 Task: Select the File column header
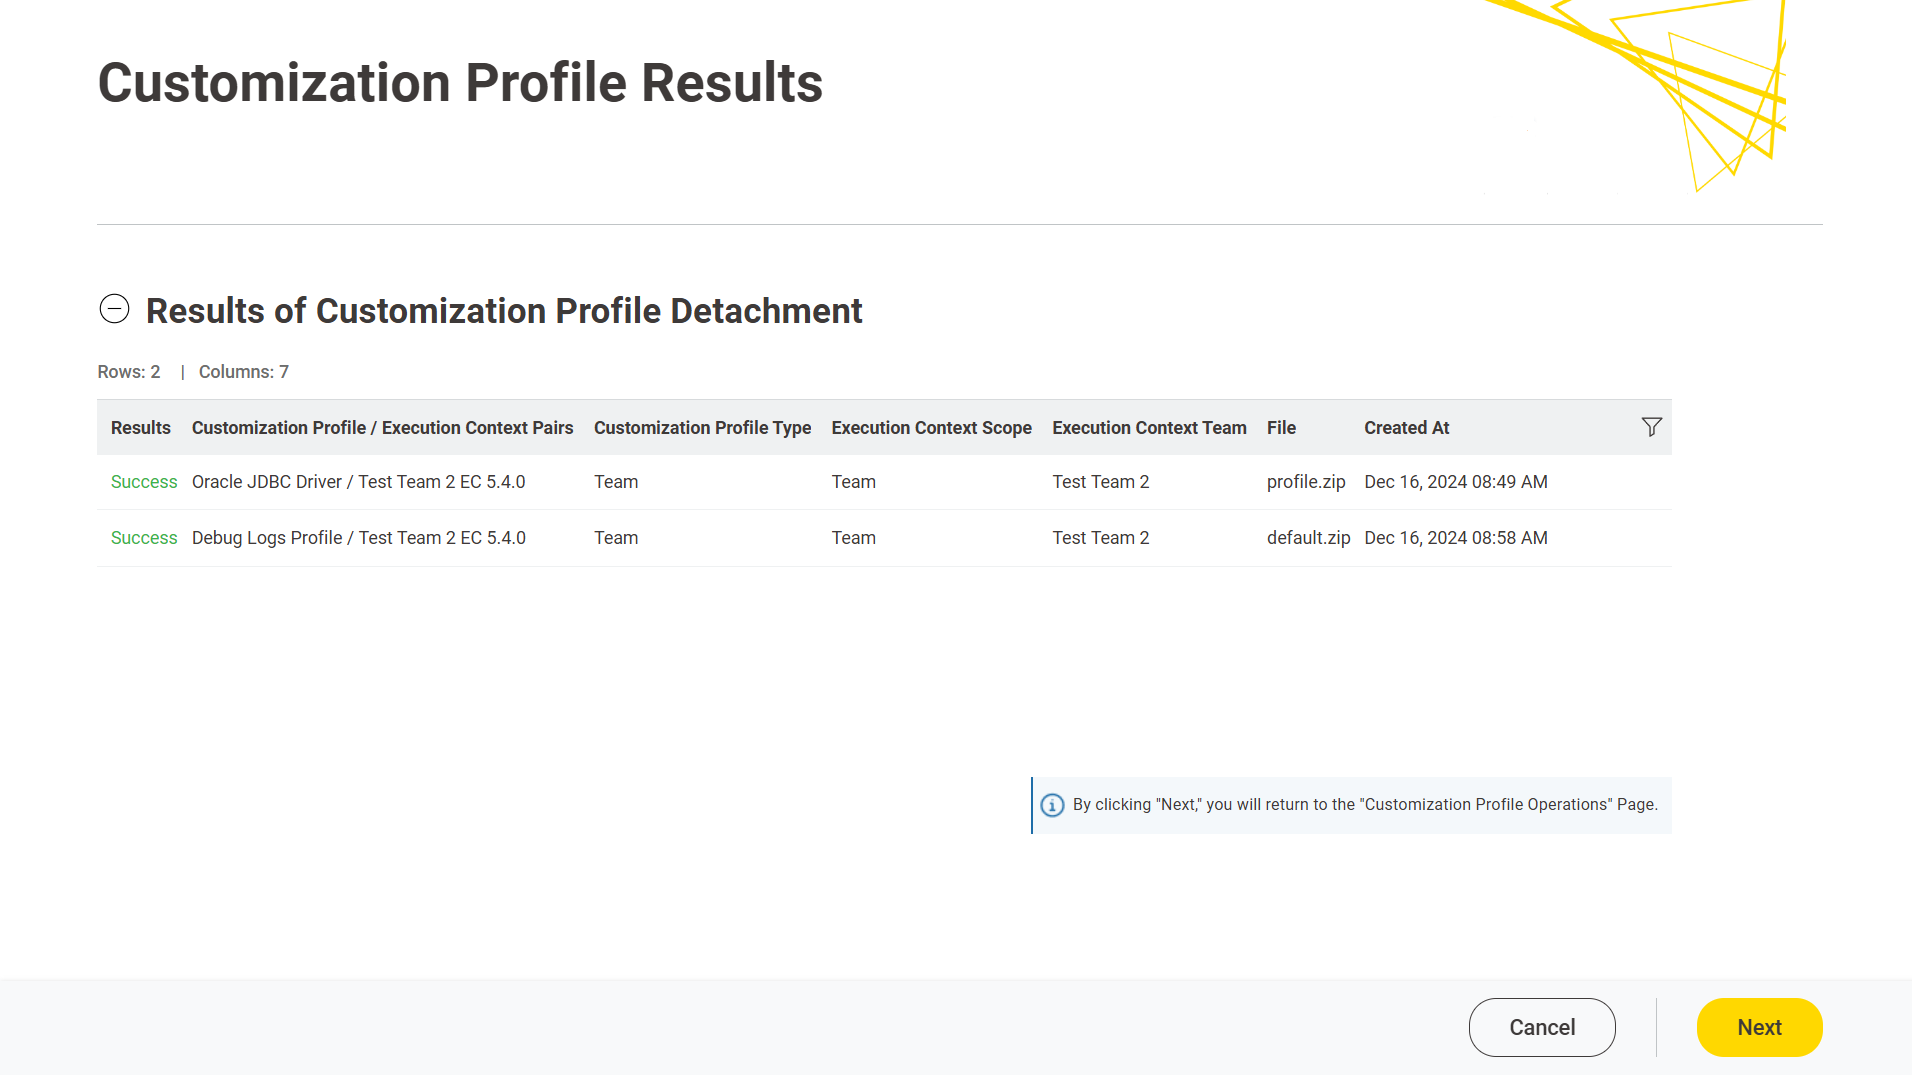[x=1282, y=428]
